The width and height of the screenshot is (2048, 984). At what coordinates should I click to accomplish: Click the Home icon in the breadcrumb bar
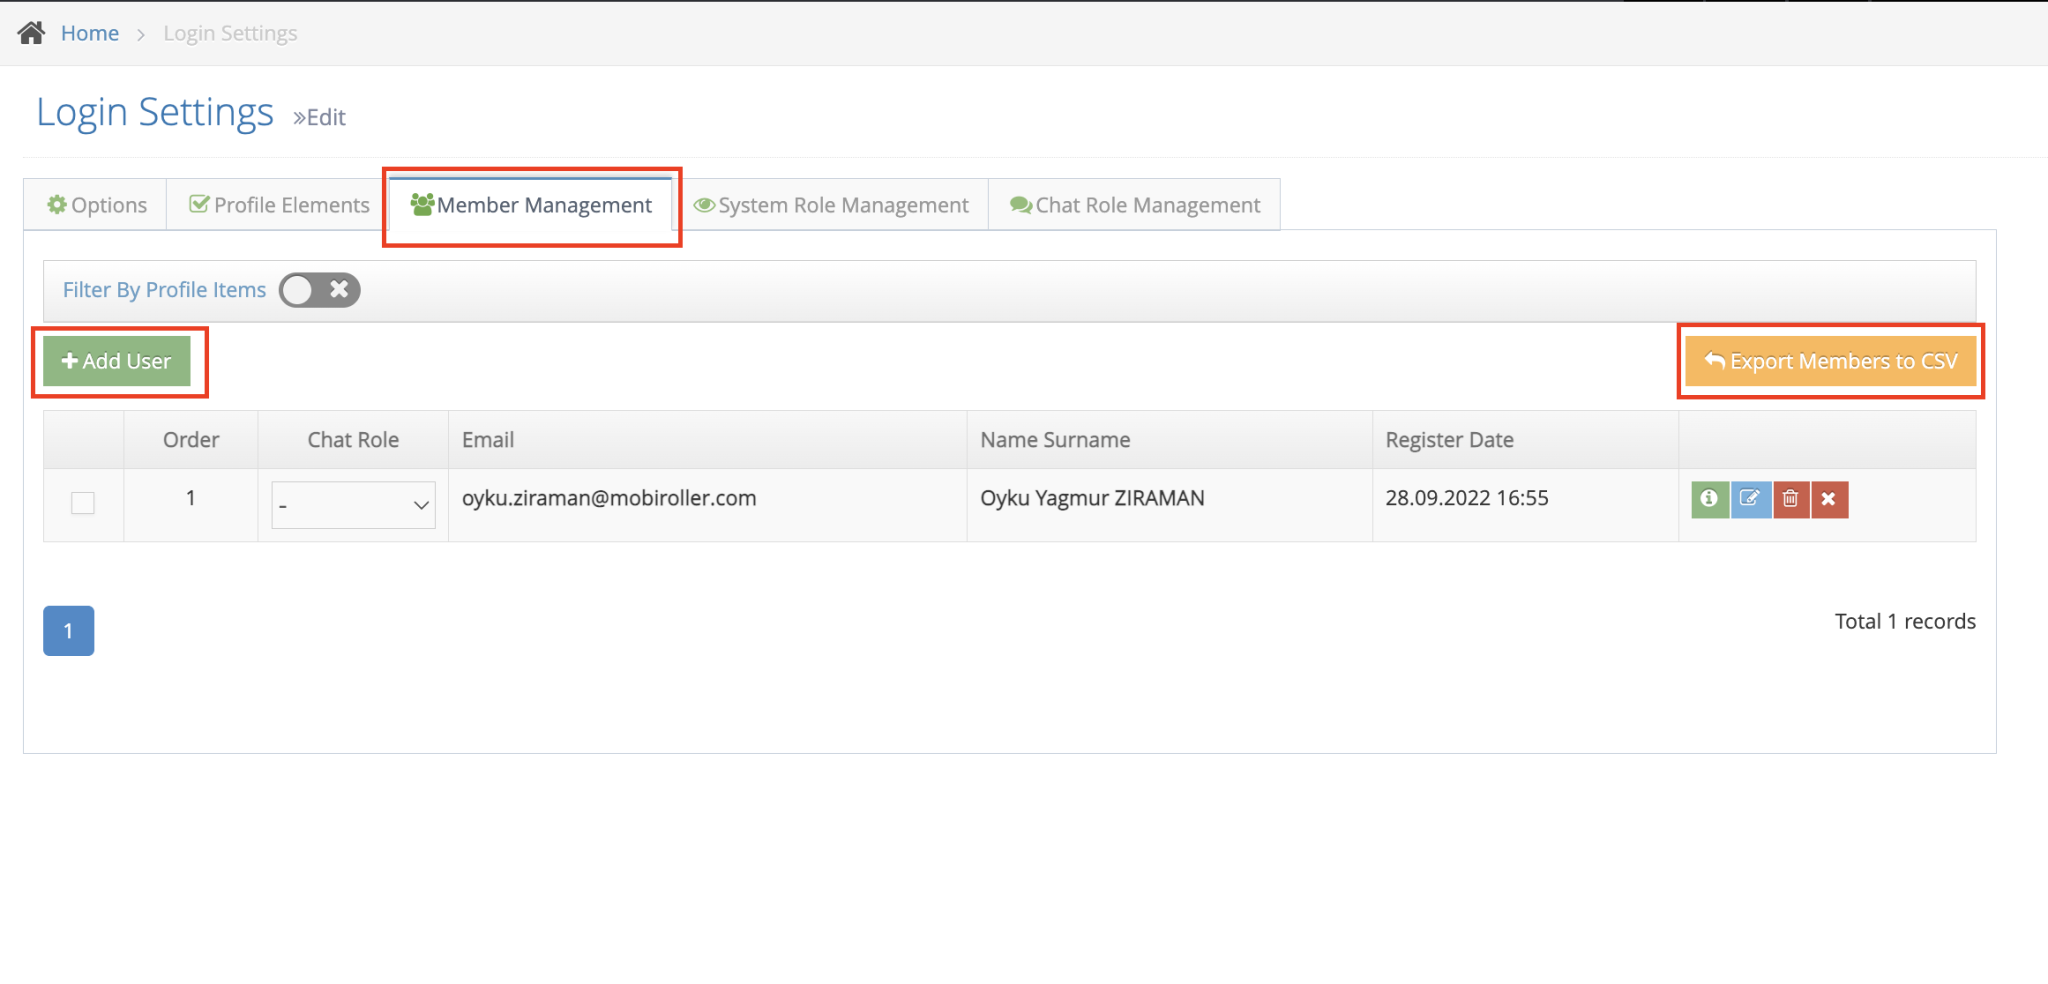(x=30, y=31)
